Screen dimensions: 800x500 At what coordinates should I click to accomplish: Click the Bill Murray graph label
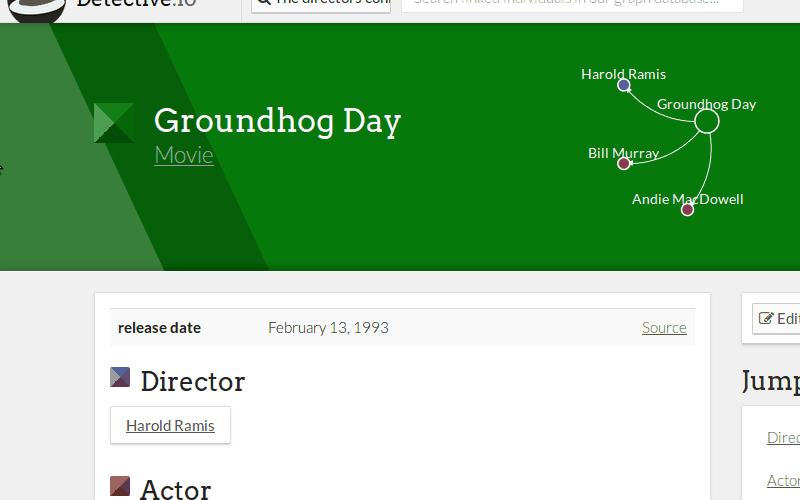pos(623,153)
